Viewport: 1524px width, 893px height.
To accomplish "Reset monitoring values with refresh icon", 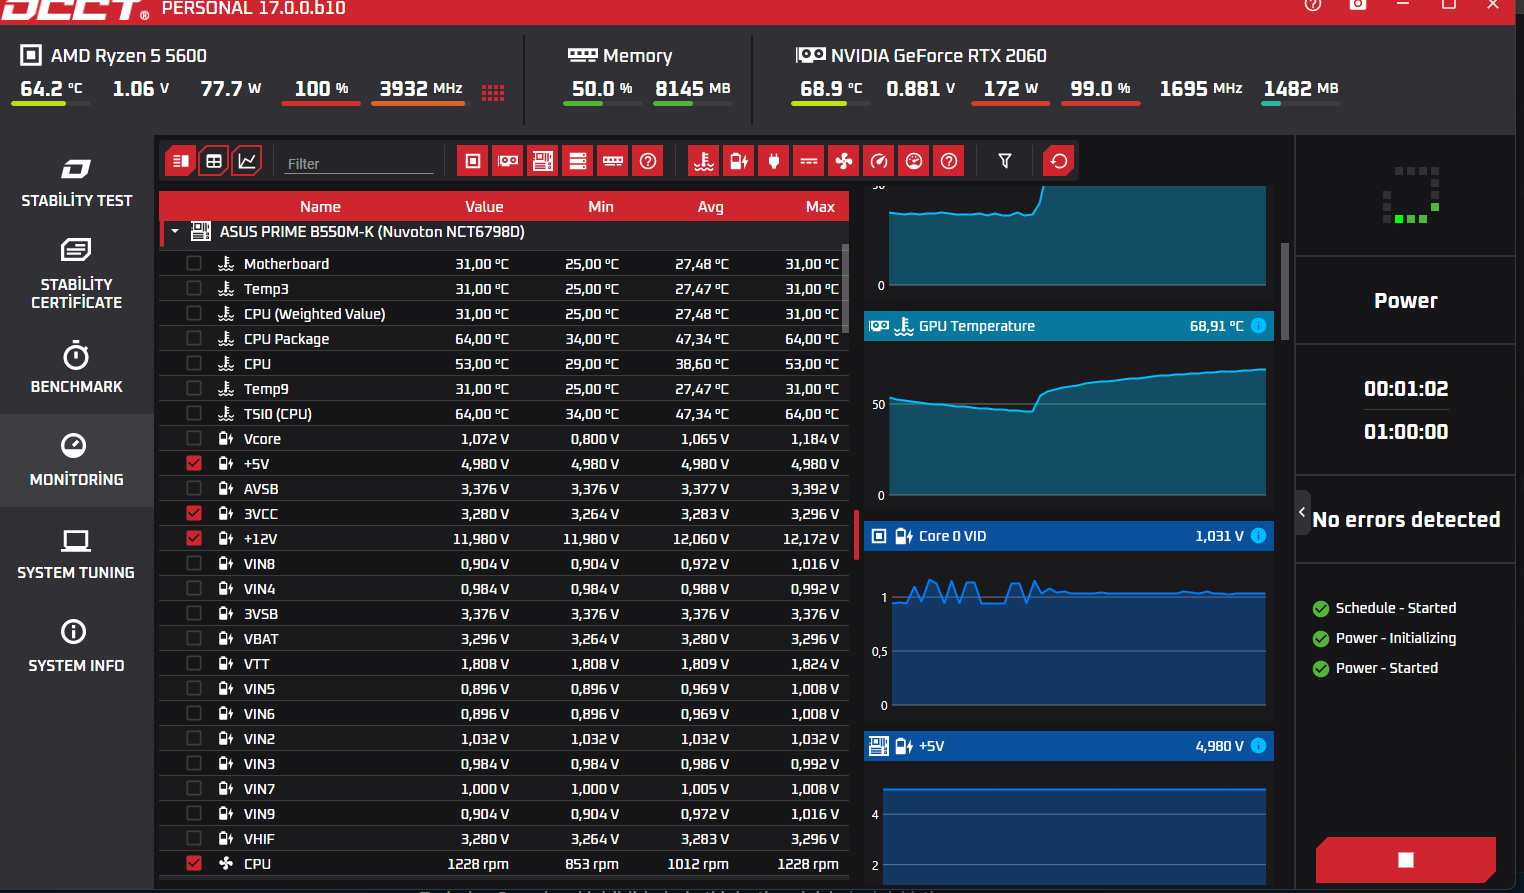I will click(1059, 161).
